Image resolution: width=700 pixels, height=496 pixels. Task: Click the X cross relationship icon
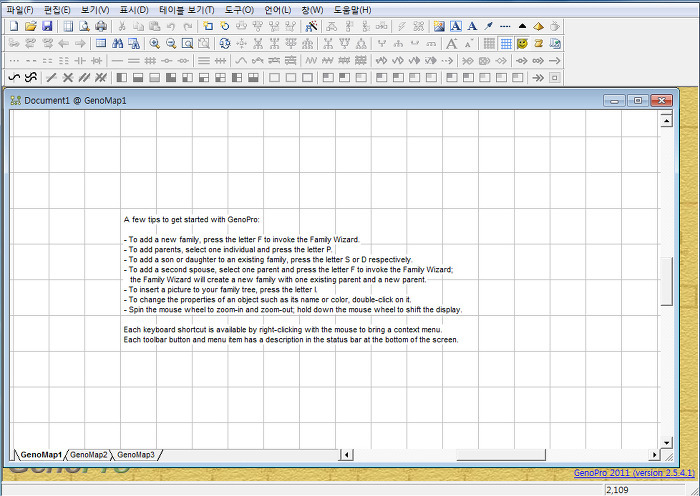point(68,78)
